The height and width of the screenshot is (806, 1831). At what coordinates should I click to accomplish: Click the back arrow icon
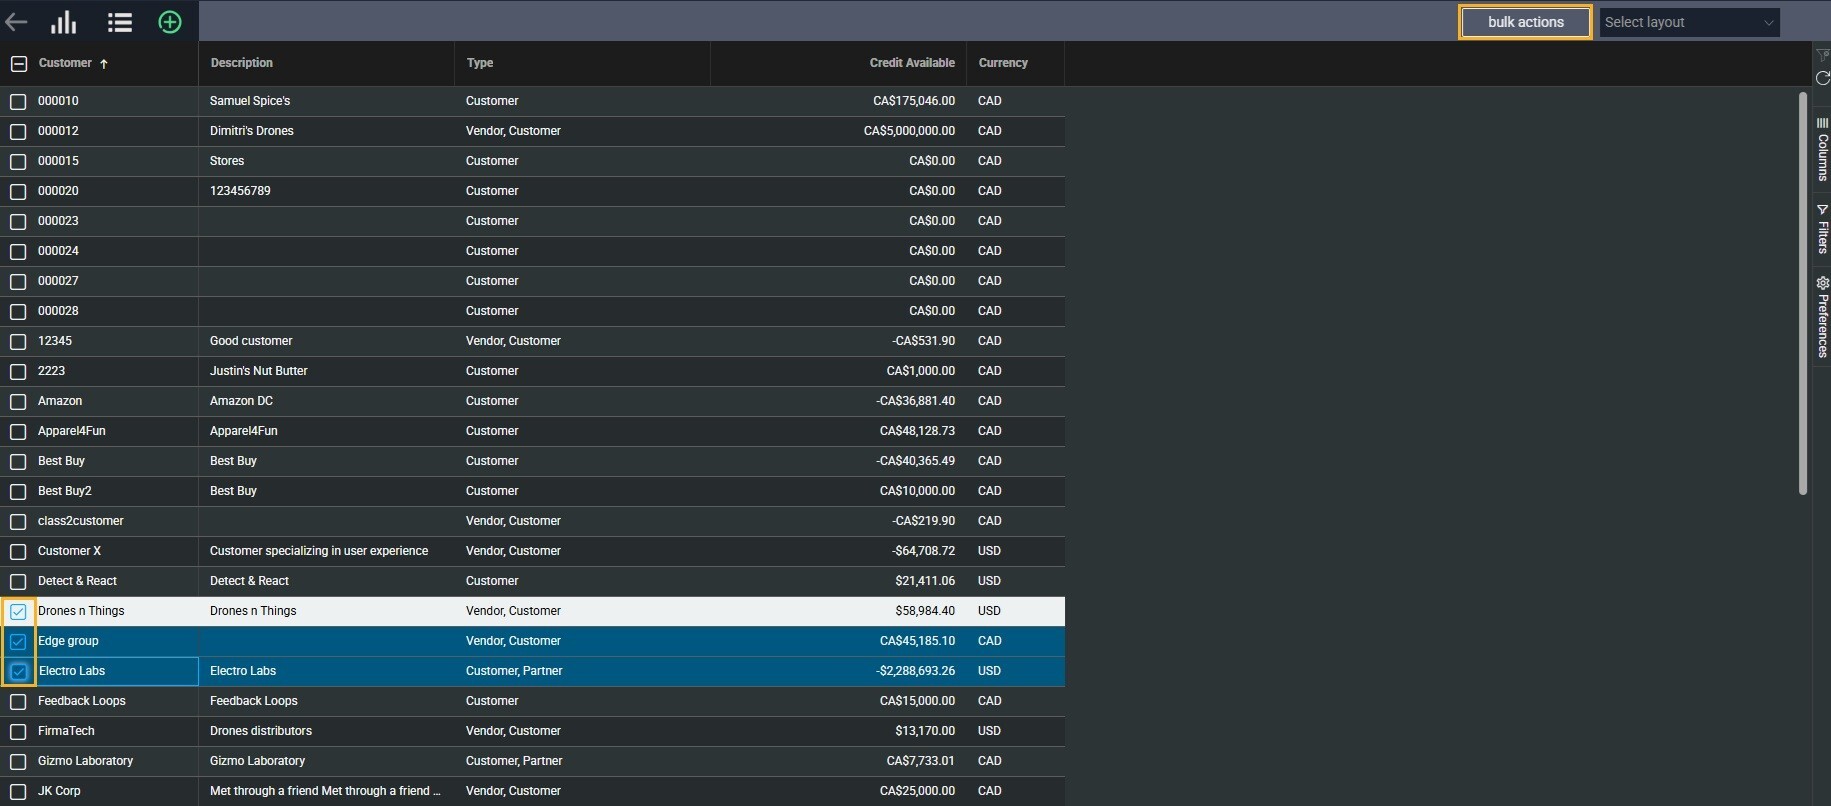(x=16, y=22)
